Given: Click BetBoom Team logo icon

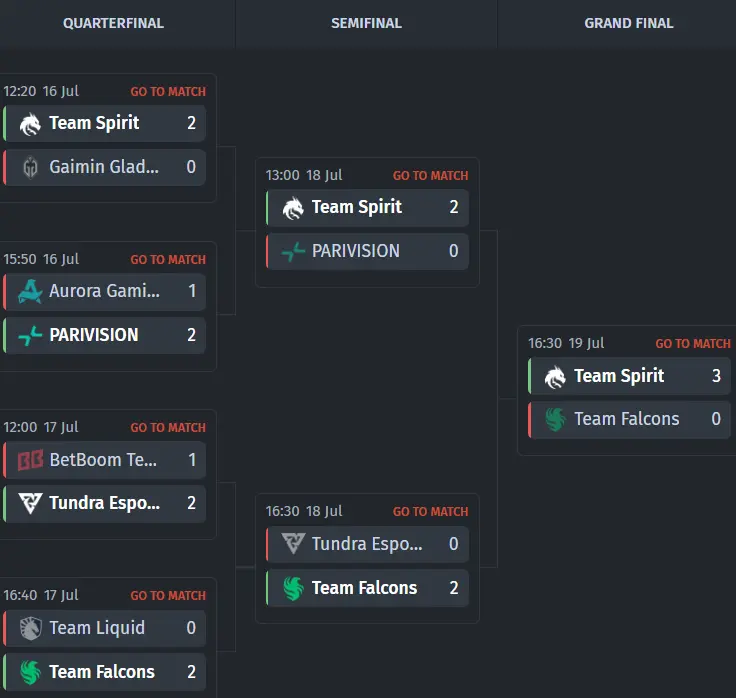Looking at the screenshot, I should pyautogui.click(x=30, y=460).
